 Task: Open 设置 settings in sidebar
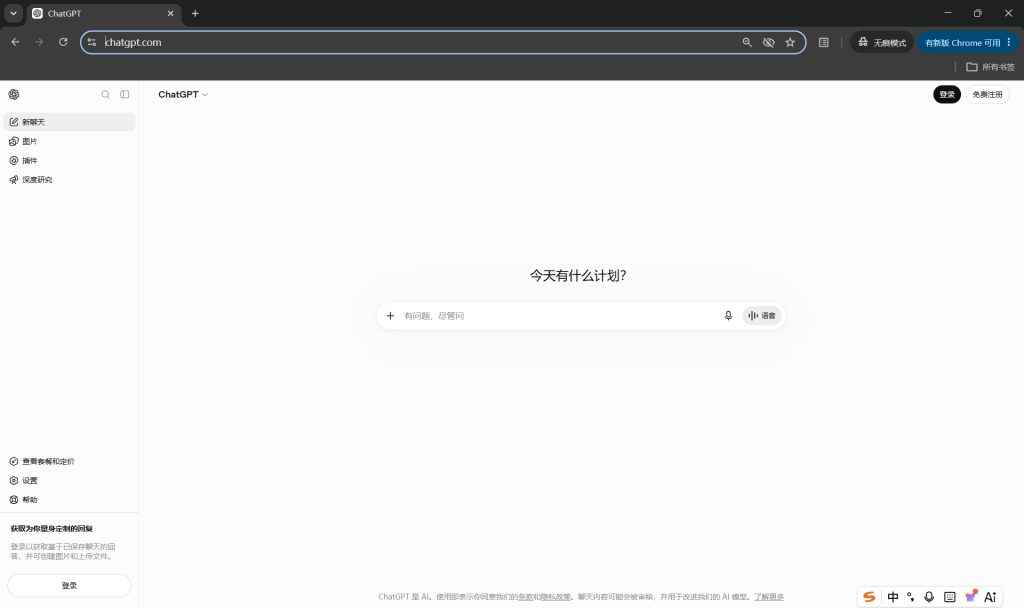point(69,480)
